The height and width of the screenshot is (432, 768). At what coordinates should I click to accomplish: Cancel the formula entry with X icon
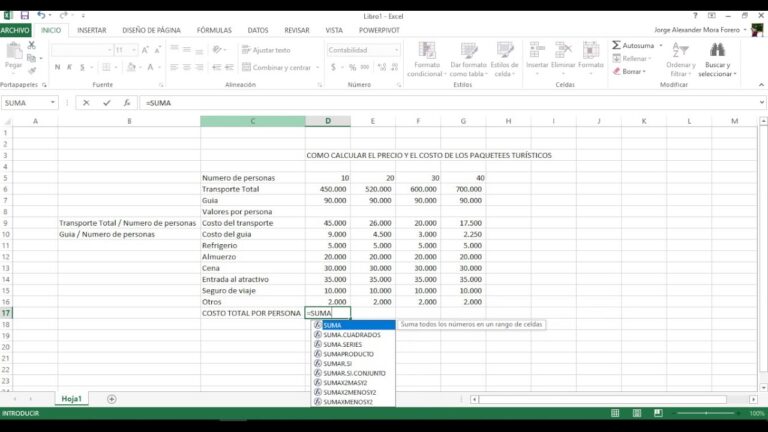[x=87, y=103]
